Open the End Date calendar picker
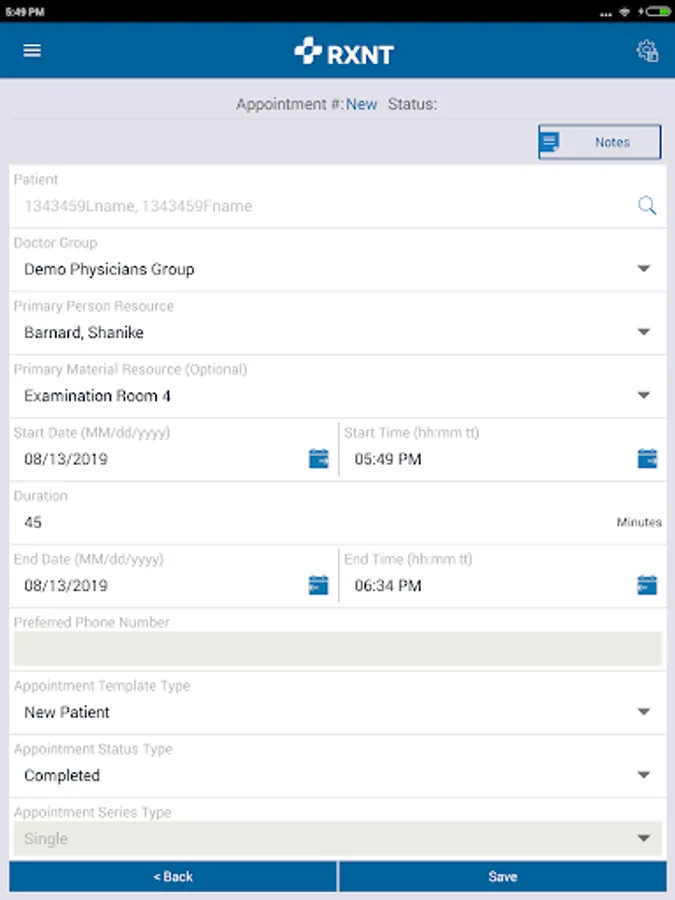Image resolution: width=675 pixels, height=900 pixels. pos(318,585)
